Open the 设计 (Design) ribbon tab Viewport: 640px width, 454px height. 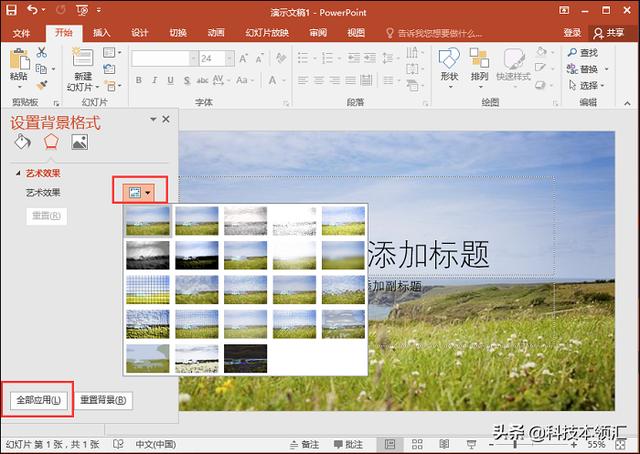(140, 33)
